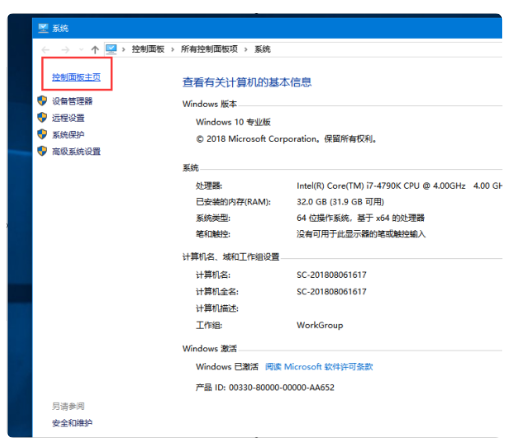This screenshot has width=515, height=444.
Task: Click the 另请参阅 label
Action: point(68,406)
